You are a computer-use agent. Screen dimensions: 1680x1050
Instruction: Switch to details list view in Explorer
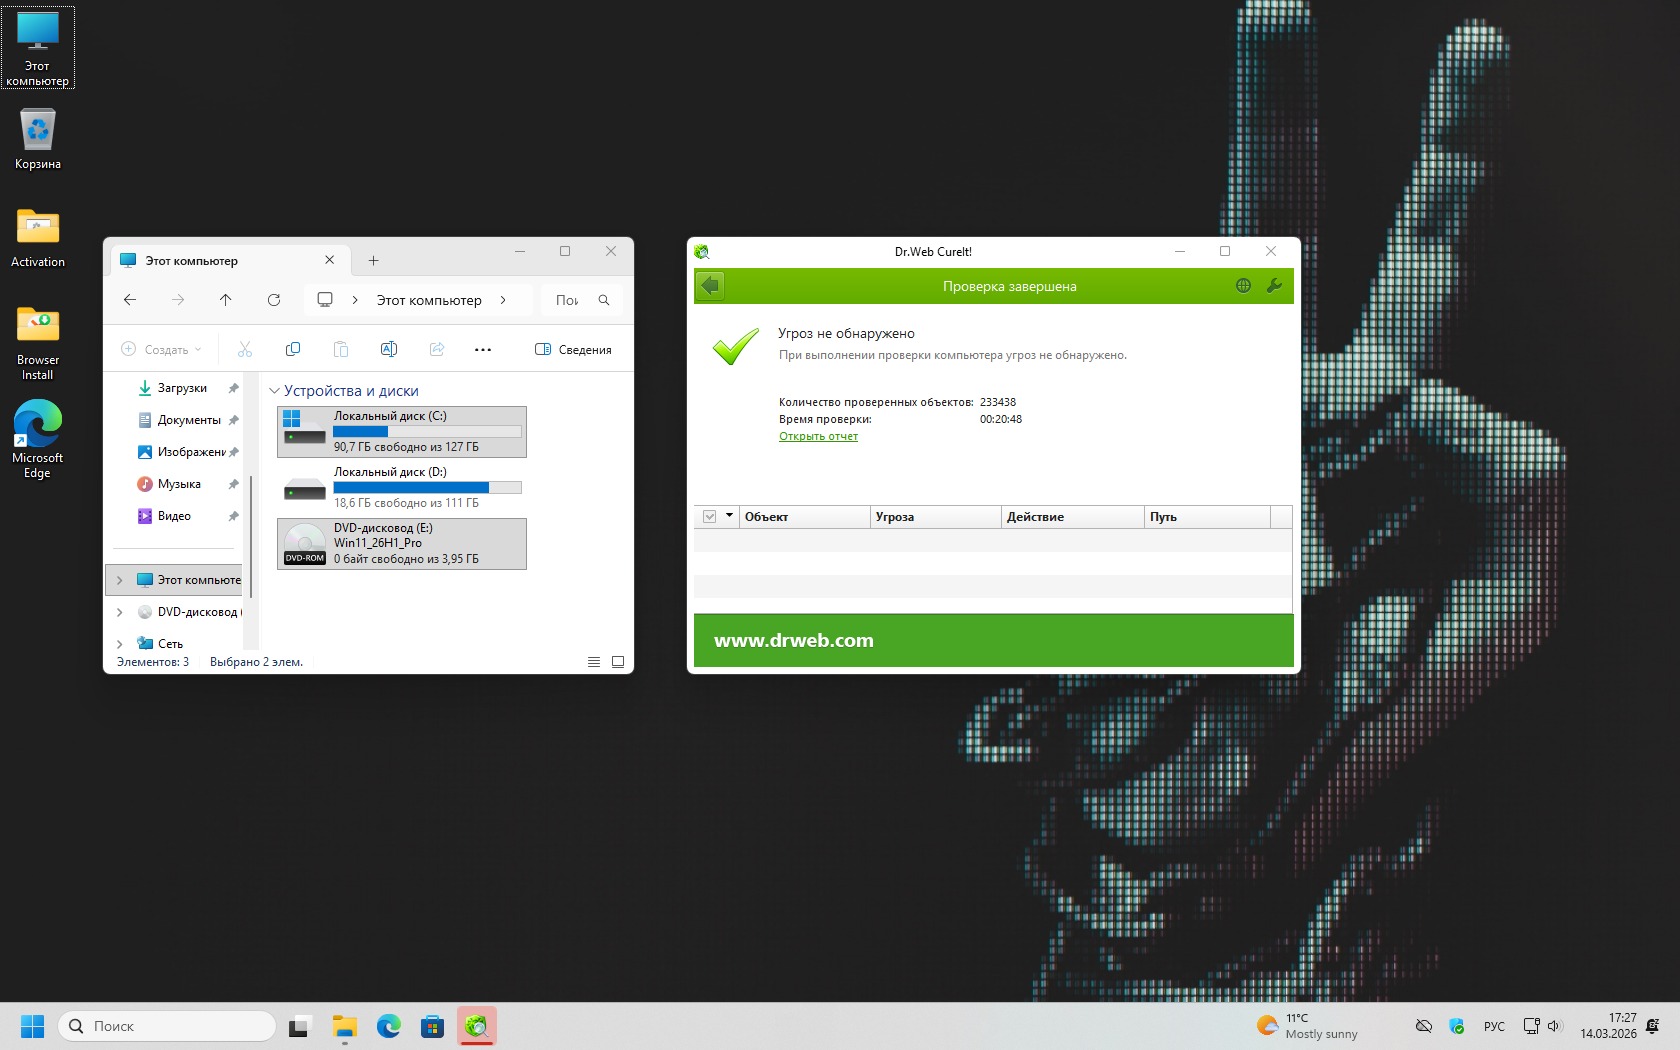click(x=594, y=662)
